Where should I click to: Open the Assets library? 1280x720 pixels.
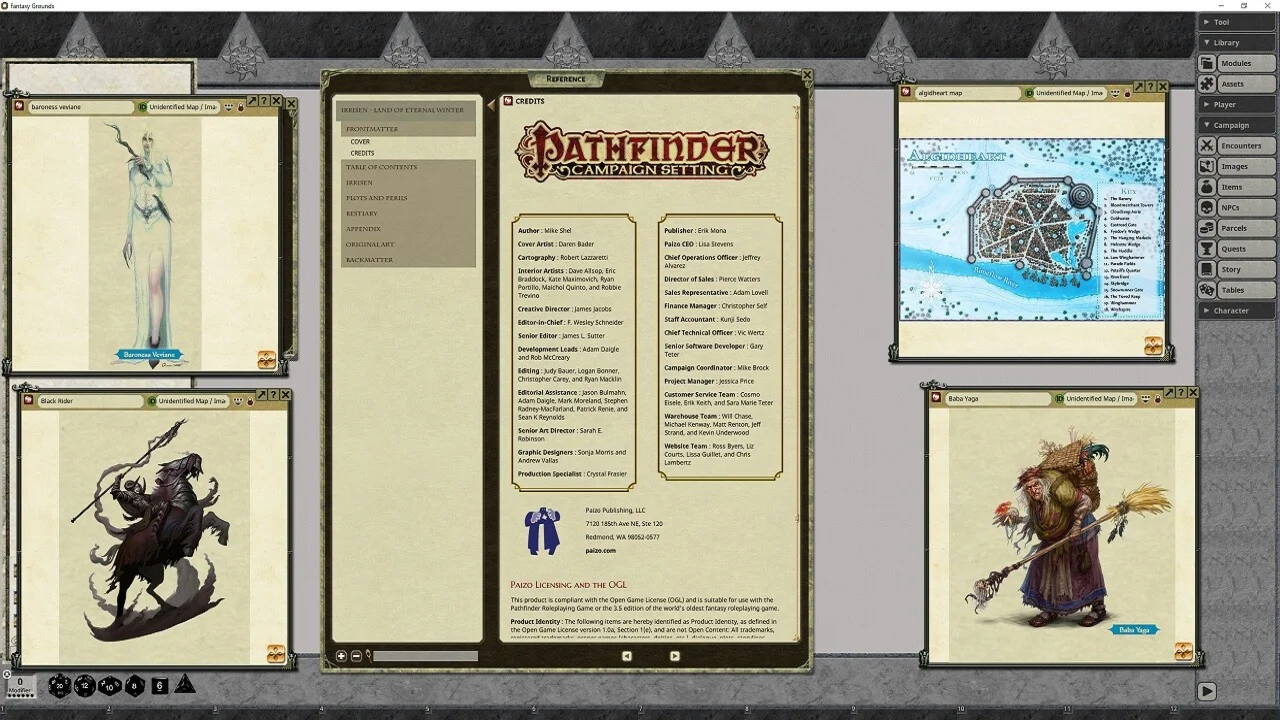coord(1236,84)
